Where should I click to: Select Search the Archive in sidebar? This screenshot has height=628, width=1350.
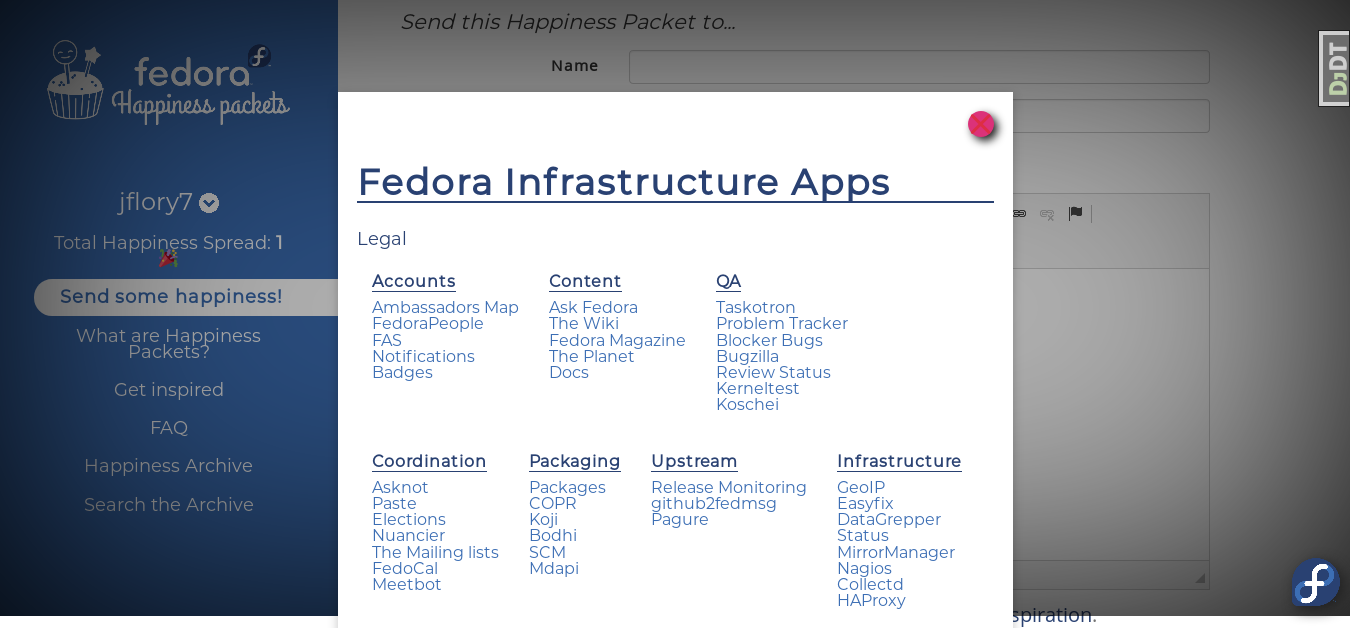pyautogui.click(x=169, y=505)
